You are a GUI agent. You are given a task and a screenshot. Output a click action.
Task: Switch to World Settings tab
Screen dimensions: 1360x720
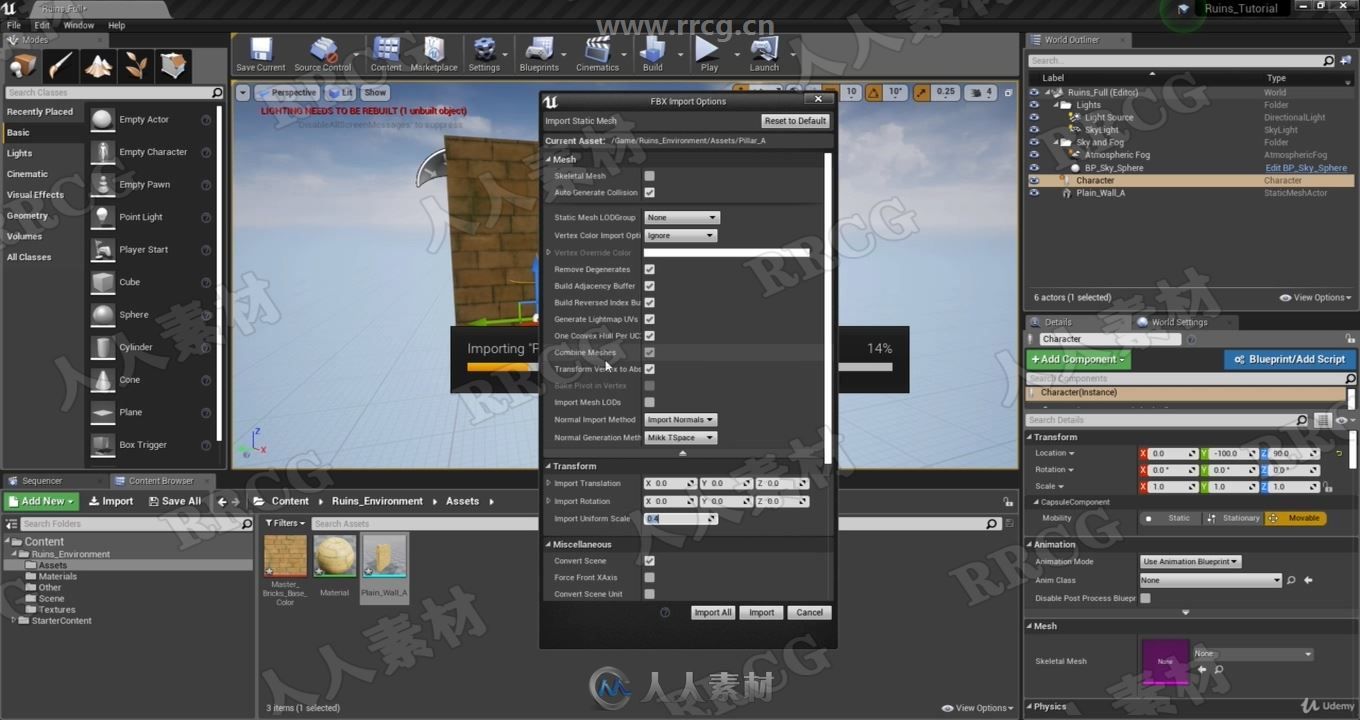click(x=1179, y=322)
